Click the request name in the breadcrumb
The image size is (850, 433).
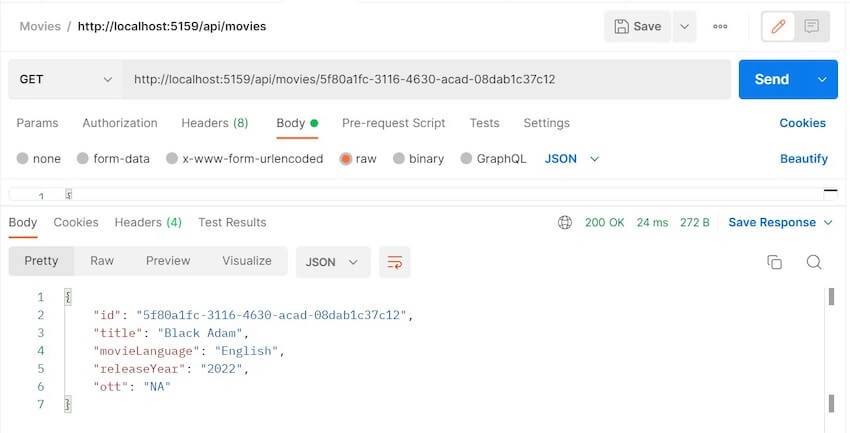click(172, 26)
